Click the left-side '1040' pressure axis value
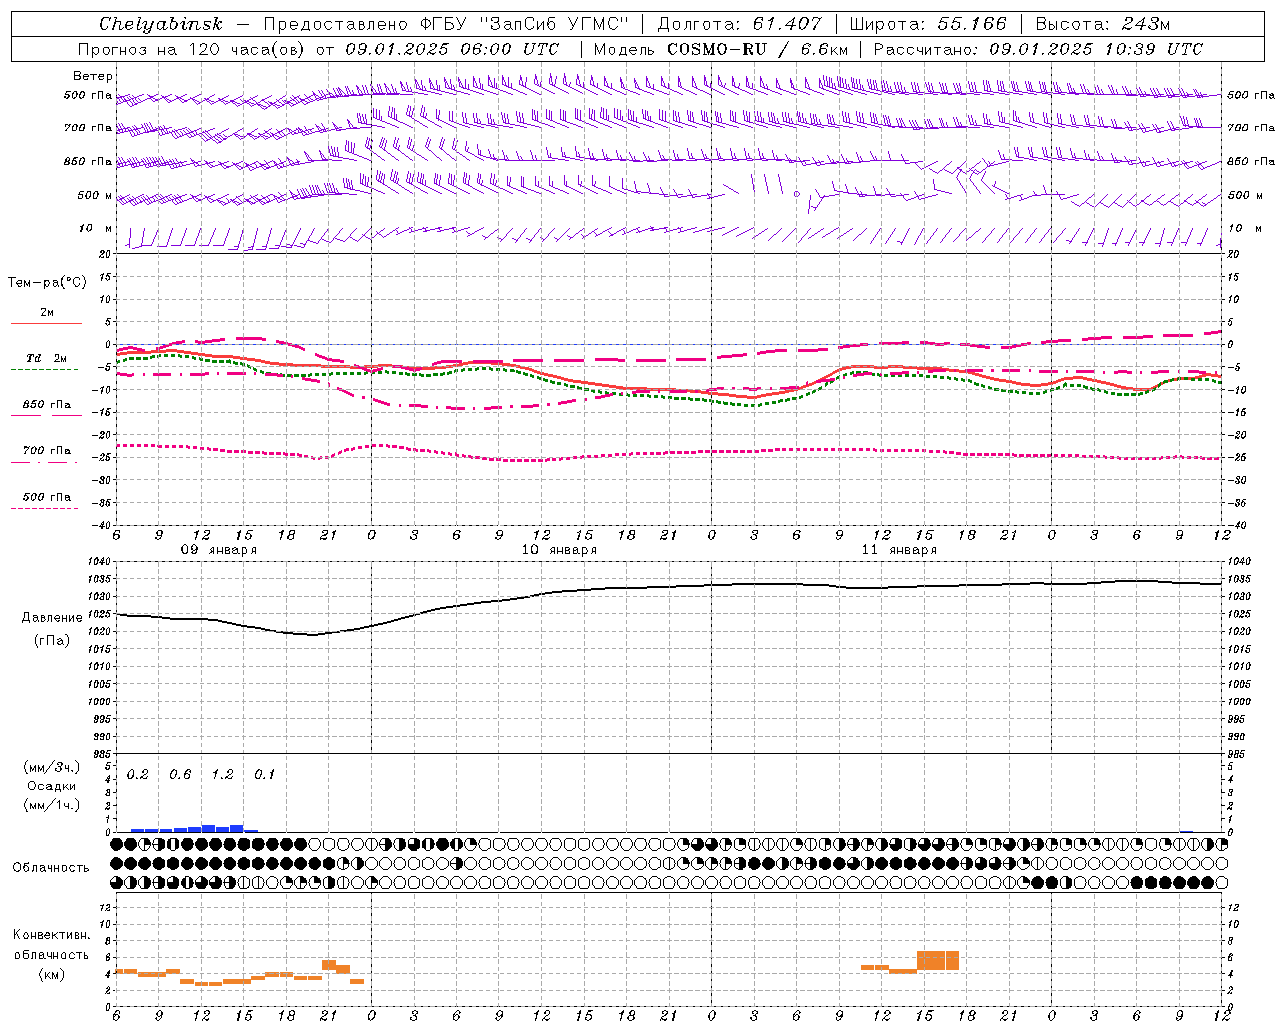This screenshot has width=1280, height=1024. 97,561
